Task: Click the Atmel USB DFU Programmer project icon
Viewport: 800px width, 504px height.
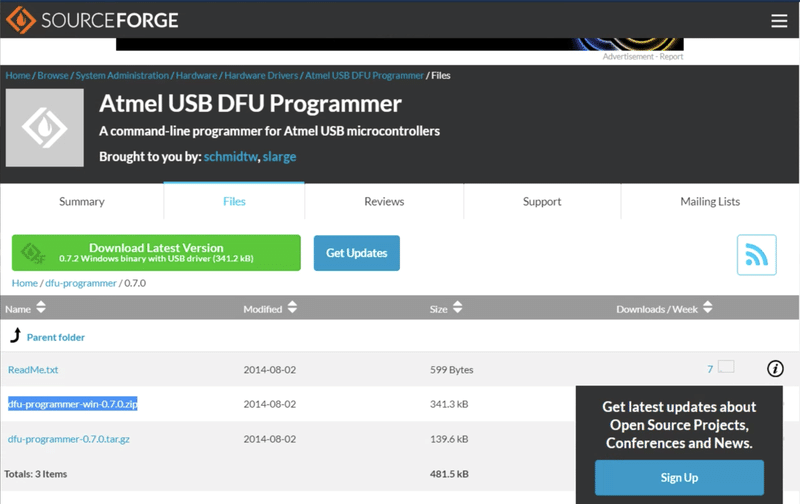Action: (45, 128)
